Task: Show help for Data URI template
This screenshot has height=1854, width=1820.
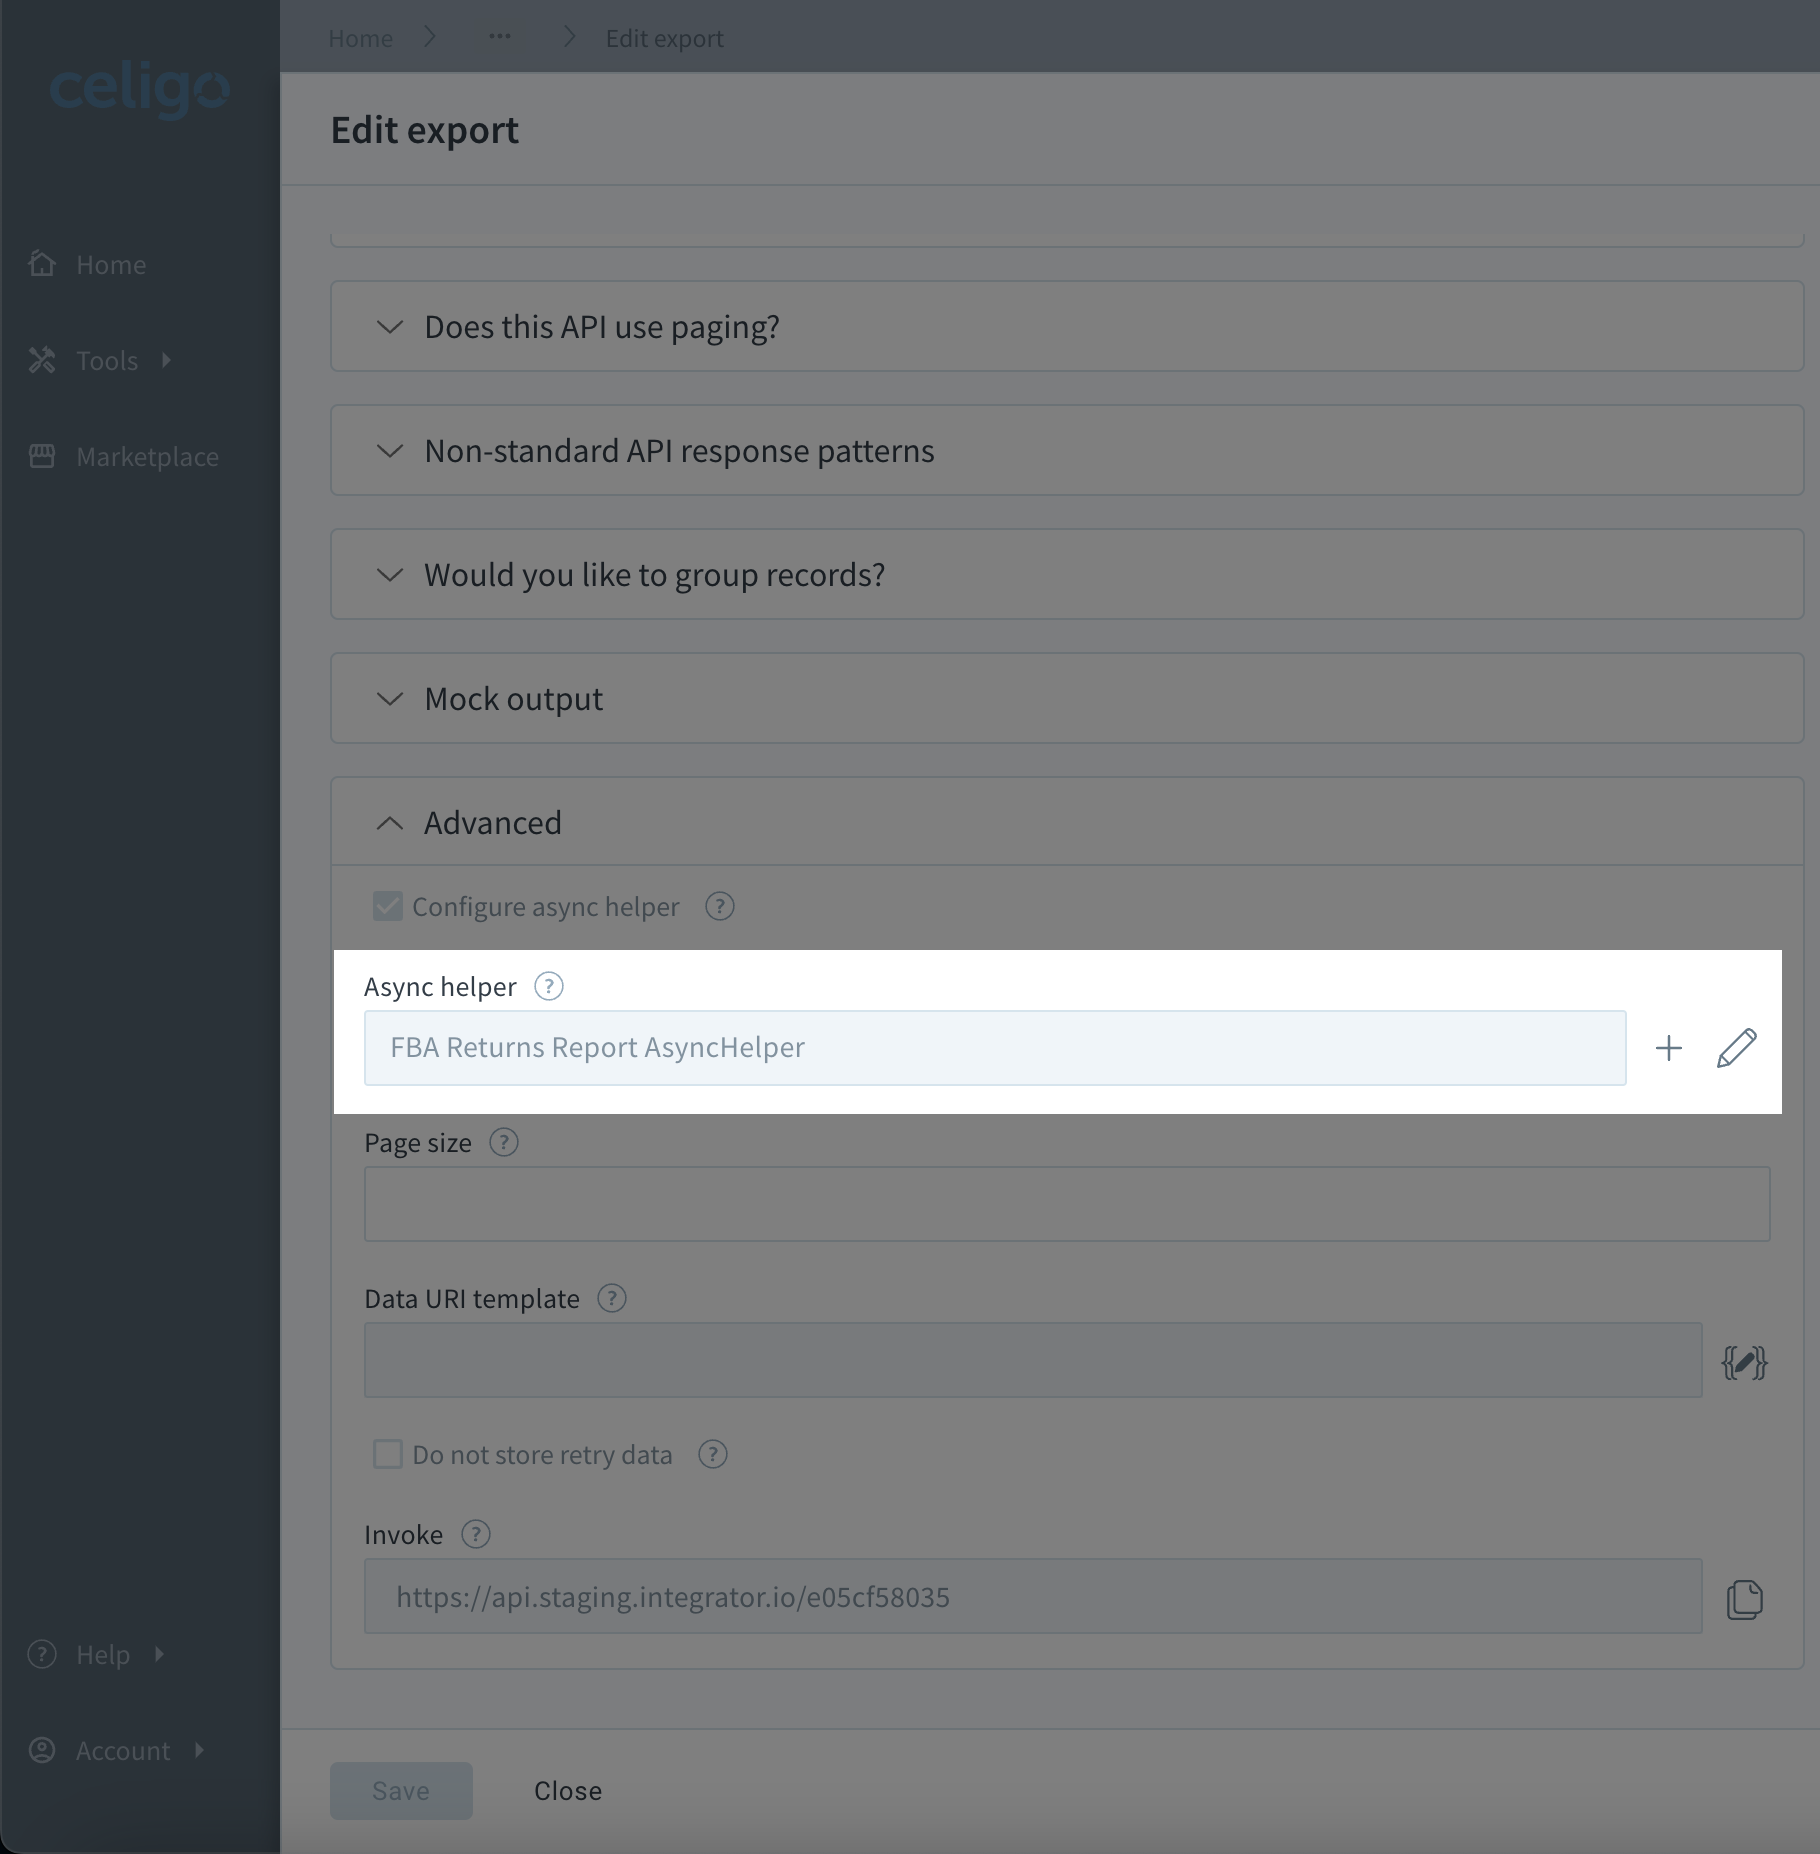Action: (611, 1299)
